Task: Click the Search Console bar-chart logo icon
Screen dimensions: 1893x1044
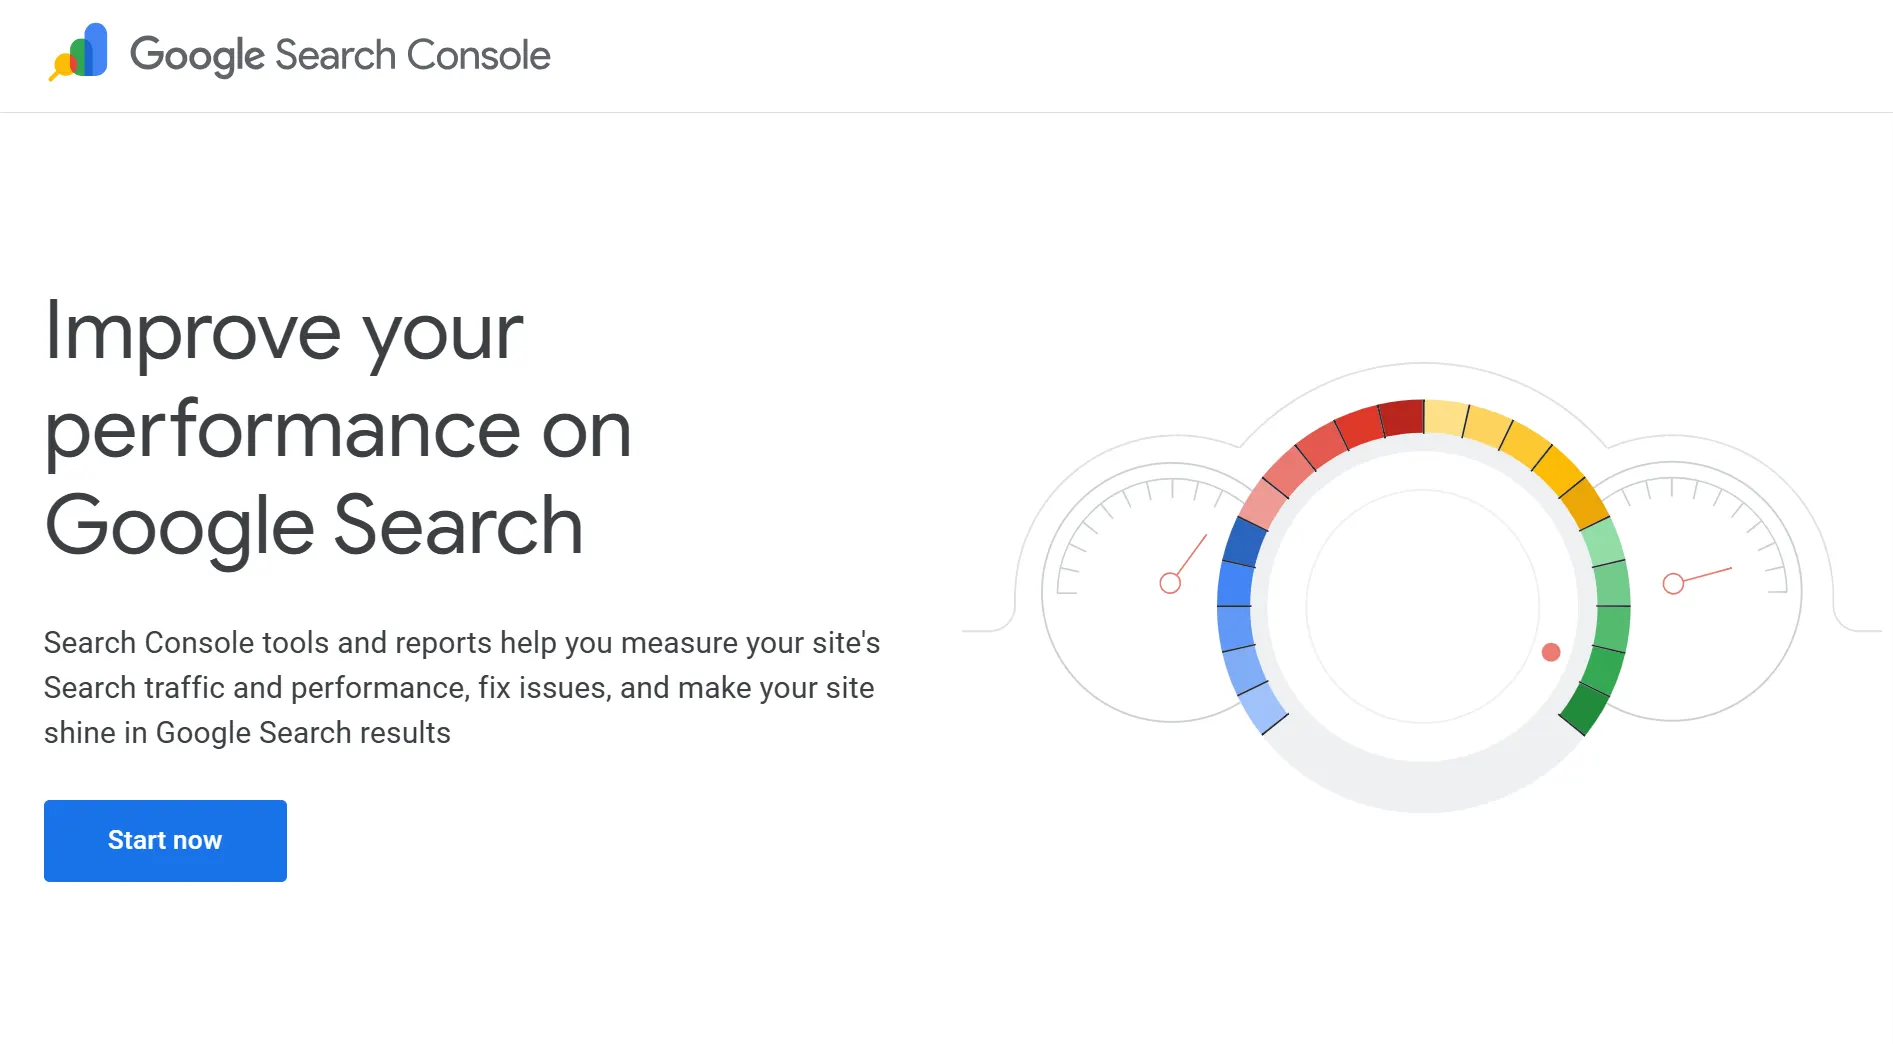Action: click(x=80, y=52)
